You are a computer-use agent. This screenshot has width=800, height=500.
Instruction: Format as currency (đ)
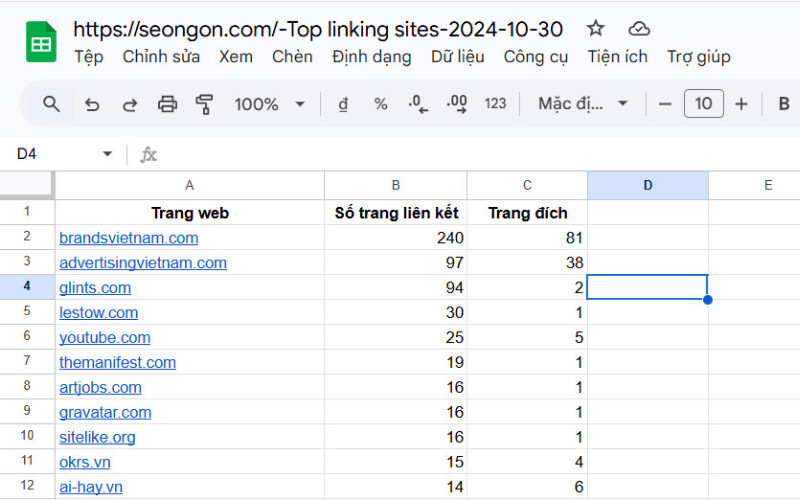point(343,104)
